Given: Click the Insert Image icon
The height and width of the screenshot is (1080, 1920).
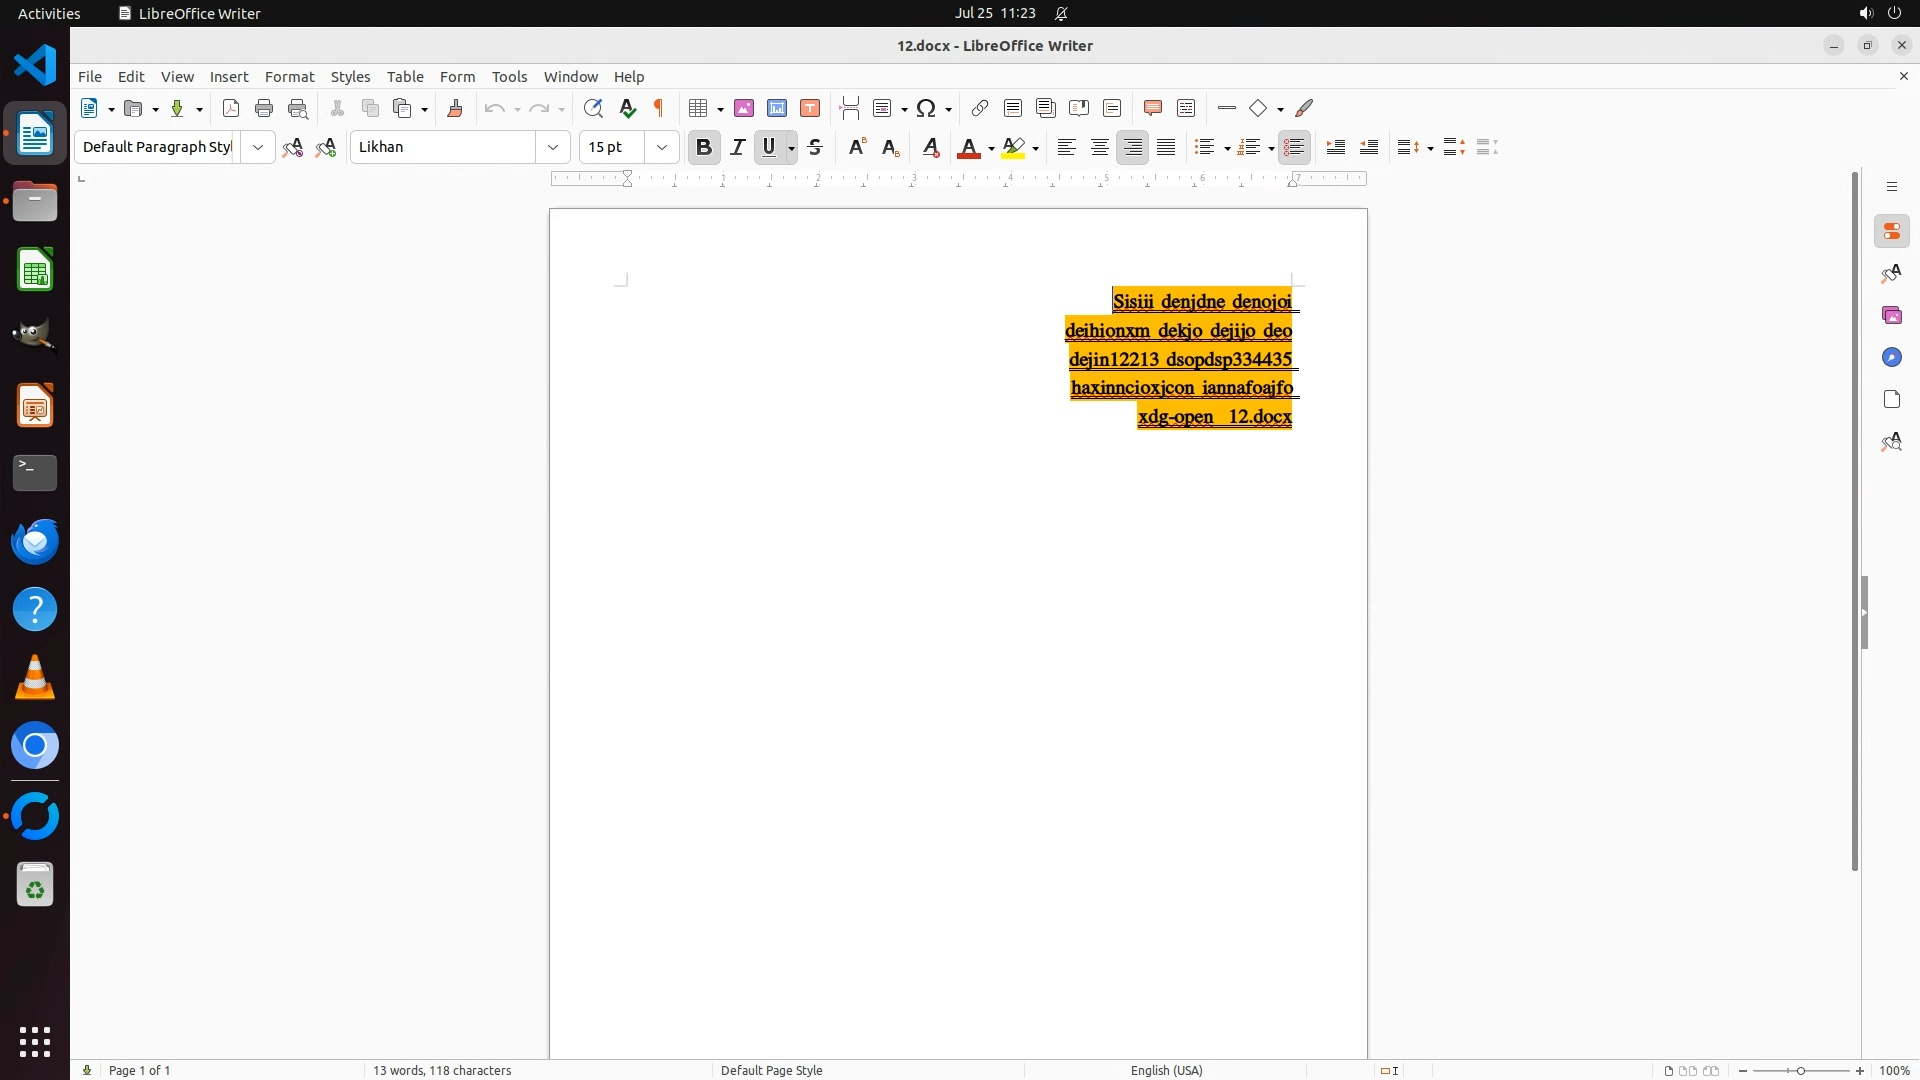Looking at the screenshot, I should (744, 108).
